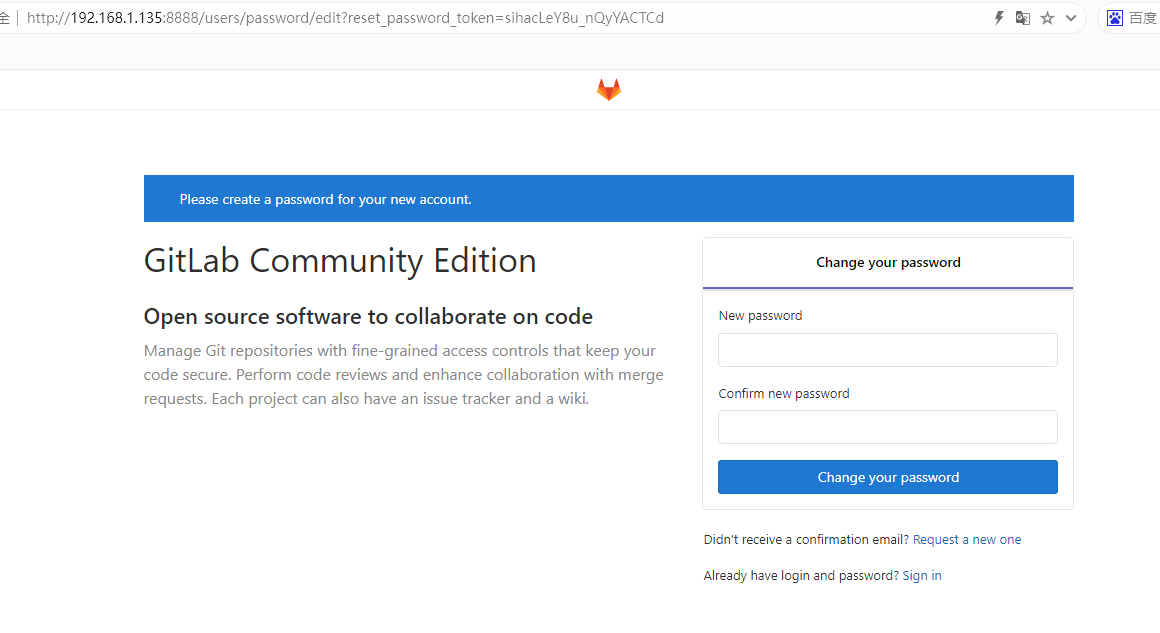
Task: Click the Manage Git repositories description paragraph
Action: (403, 375)
